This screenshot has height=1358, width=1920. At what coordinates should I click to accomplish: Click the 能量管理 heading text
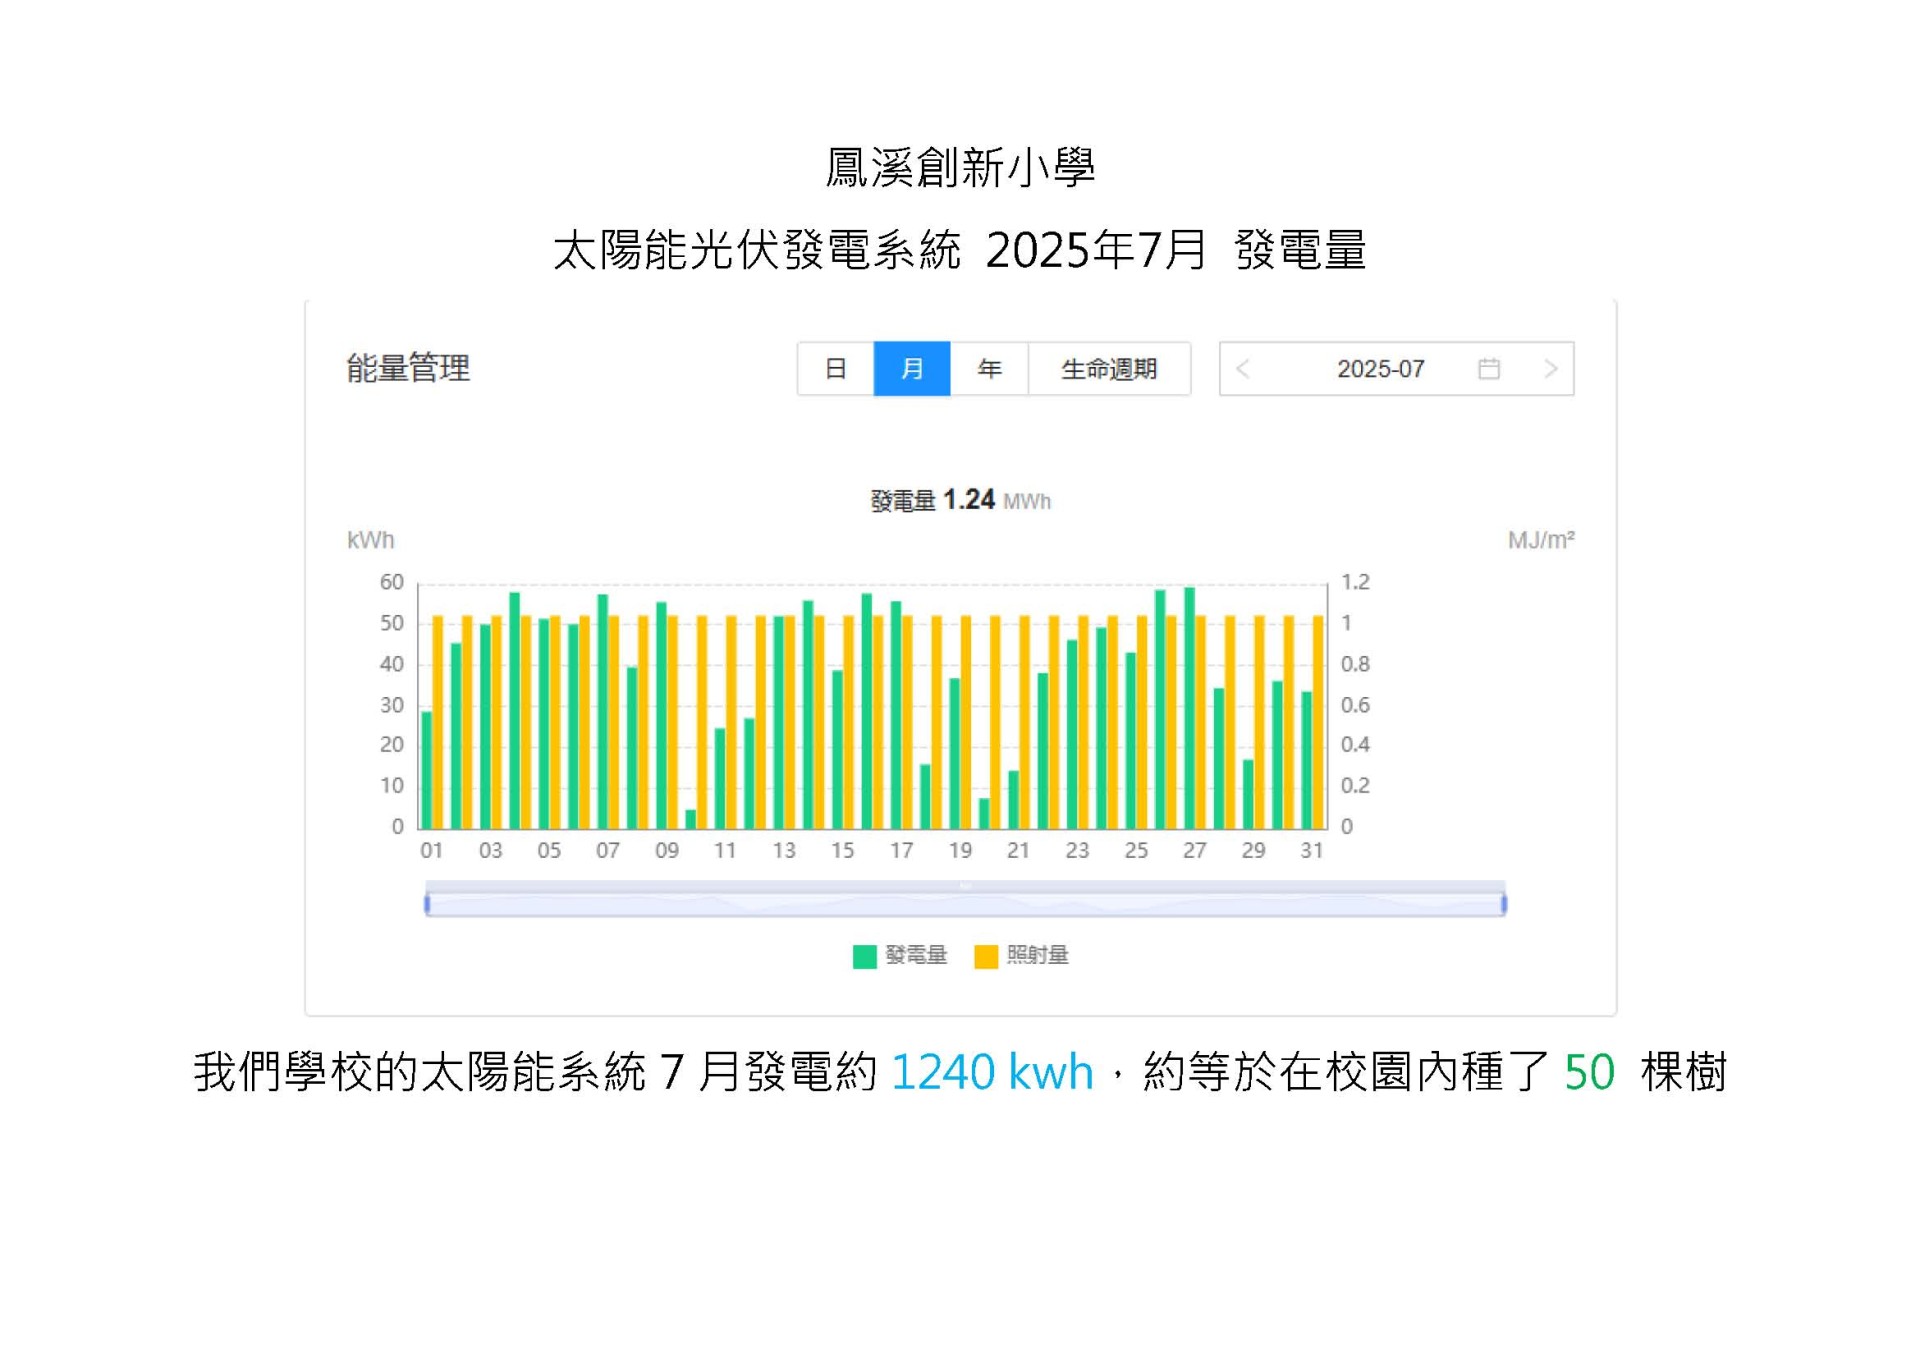pos(408,368)
